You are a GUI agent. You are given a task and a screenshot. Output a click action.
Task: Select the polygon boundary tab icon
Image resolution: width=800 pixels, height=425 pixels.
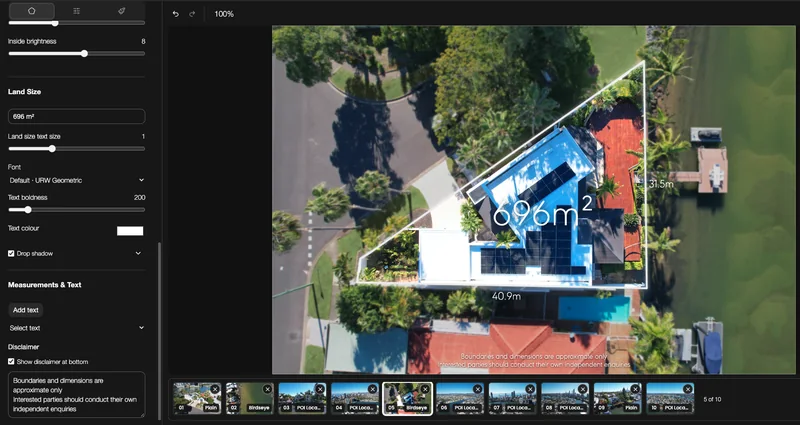tap(32, 11)
